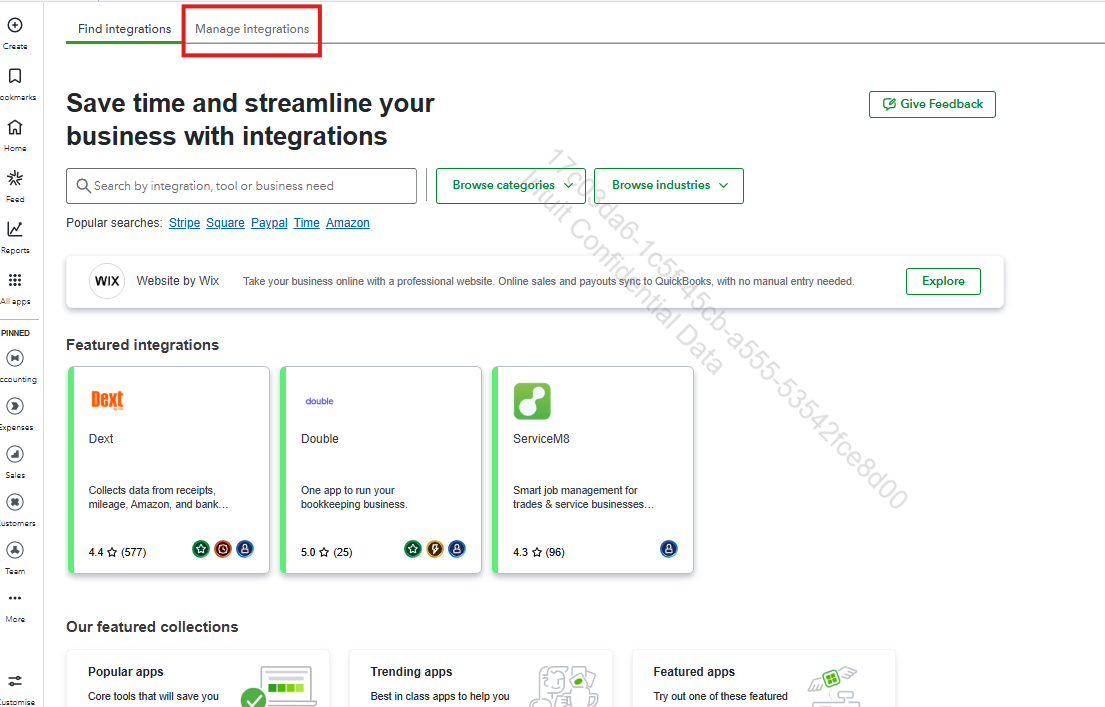This screenshot has width=1105, height=707.
Task: Click the Wix logo icon
Action: pyautogui.click(x=107, y=281)
